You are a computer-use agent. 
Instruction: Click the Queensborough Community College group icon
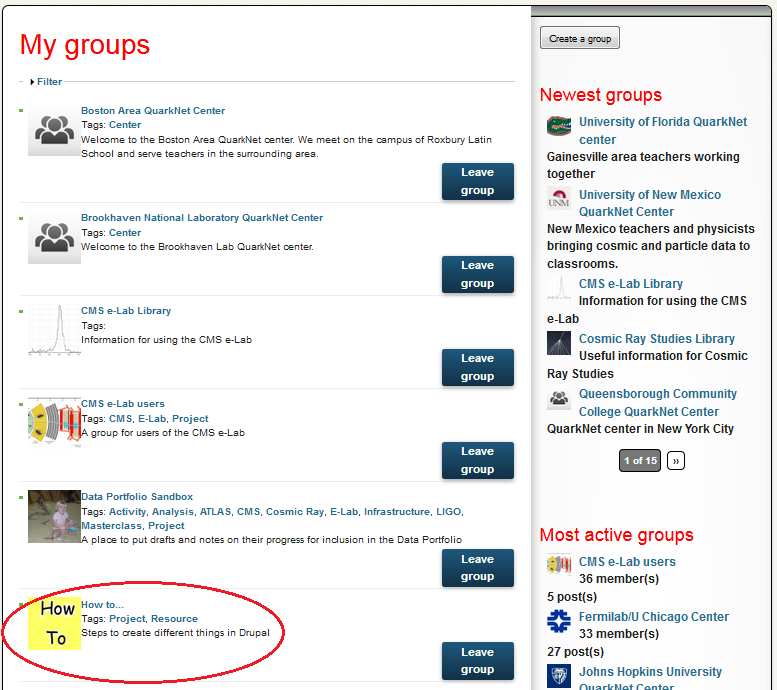[x=559, y=398]
